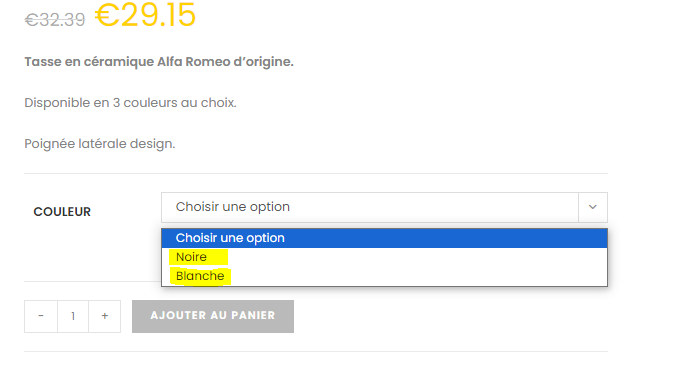Open the Couleur dropdown chevron arrow

593,207
